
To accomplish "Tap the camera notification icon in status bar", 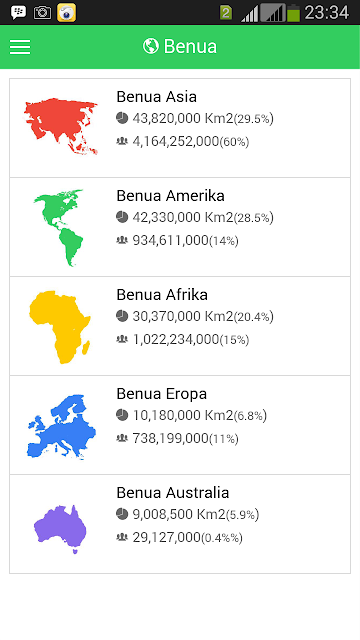I will click(x=42, y=13).
